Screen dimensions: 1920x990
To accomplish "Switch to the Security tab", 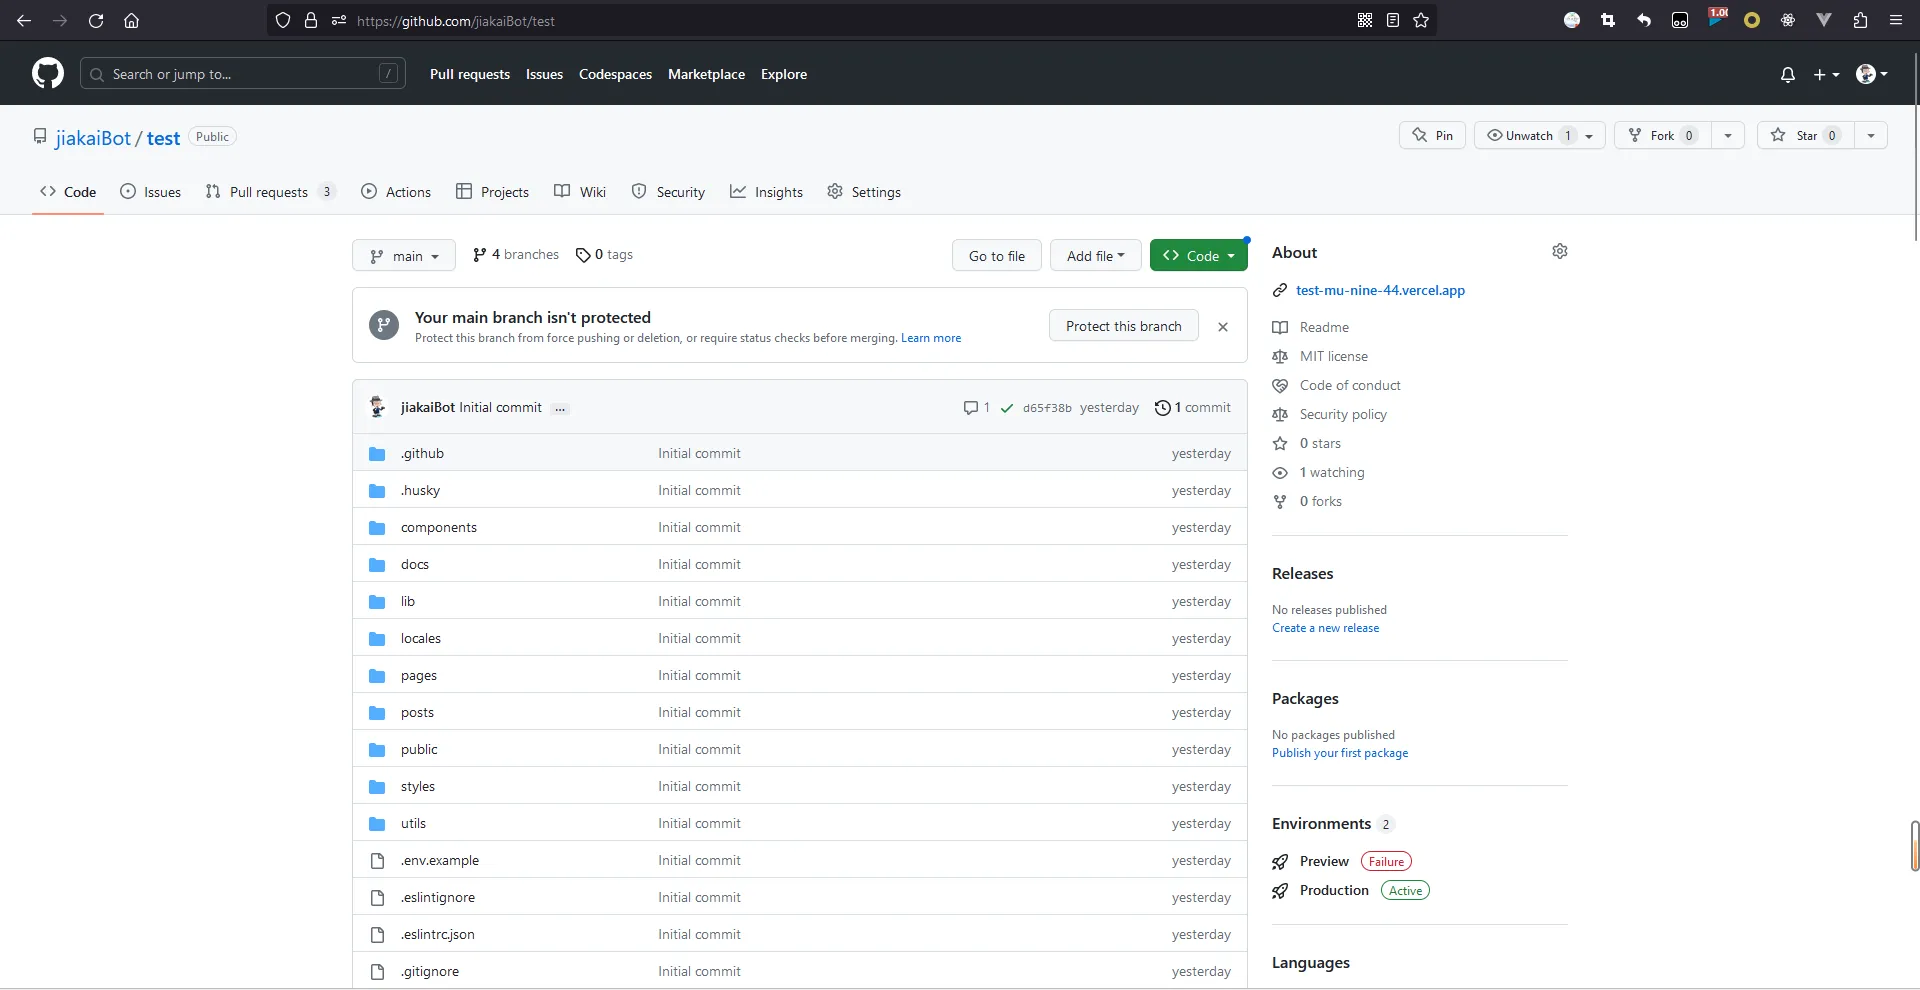I will tap(668, 192).
